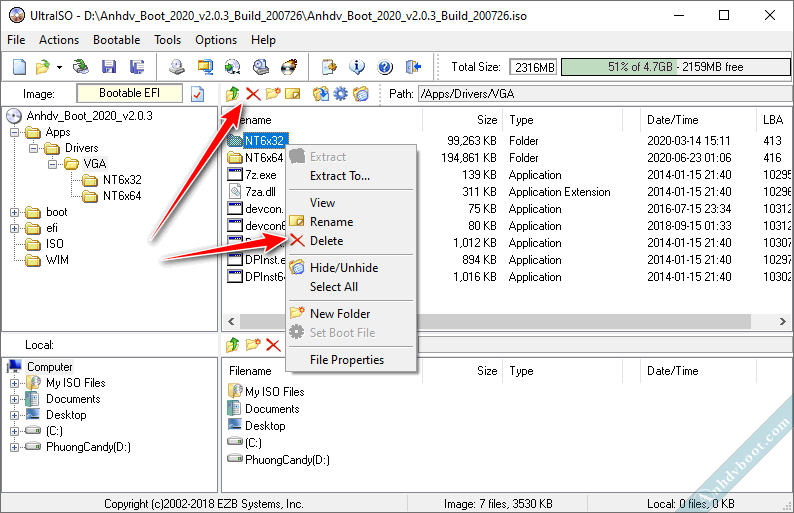794x513 pixels.
Task: Click the Open CD/DVD toolbar icon
Action: (81, 67)
